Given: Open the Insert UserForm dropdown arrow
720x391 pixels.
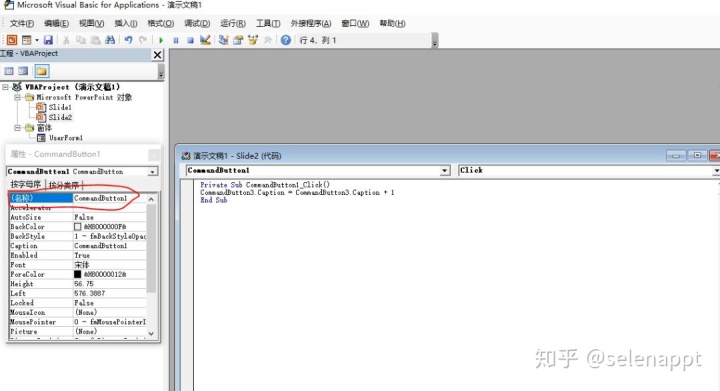Looking at the screenshot, I should (37, 40).
